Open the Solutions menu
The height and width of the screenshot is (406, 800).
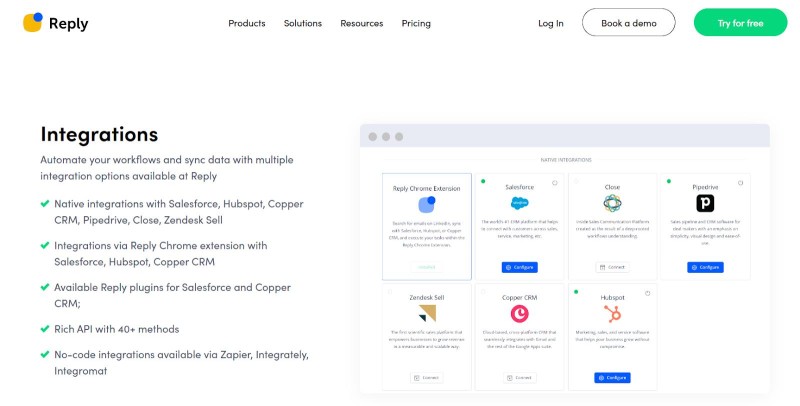303,23
